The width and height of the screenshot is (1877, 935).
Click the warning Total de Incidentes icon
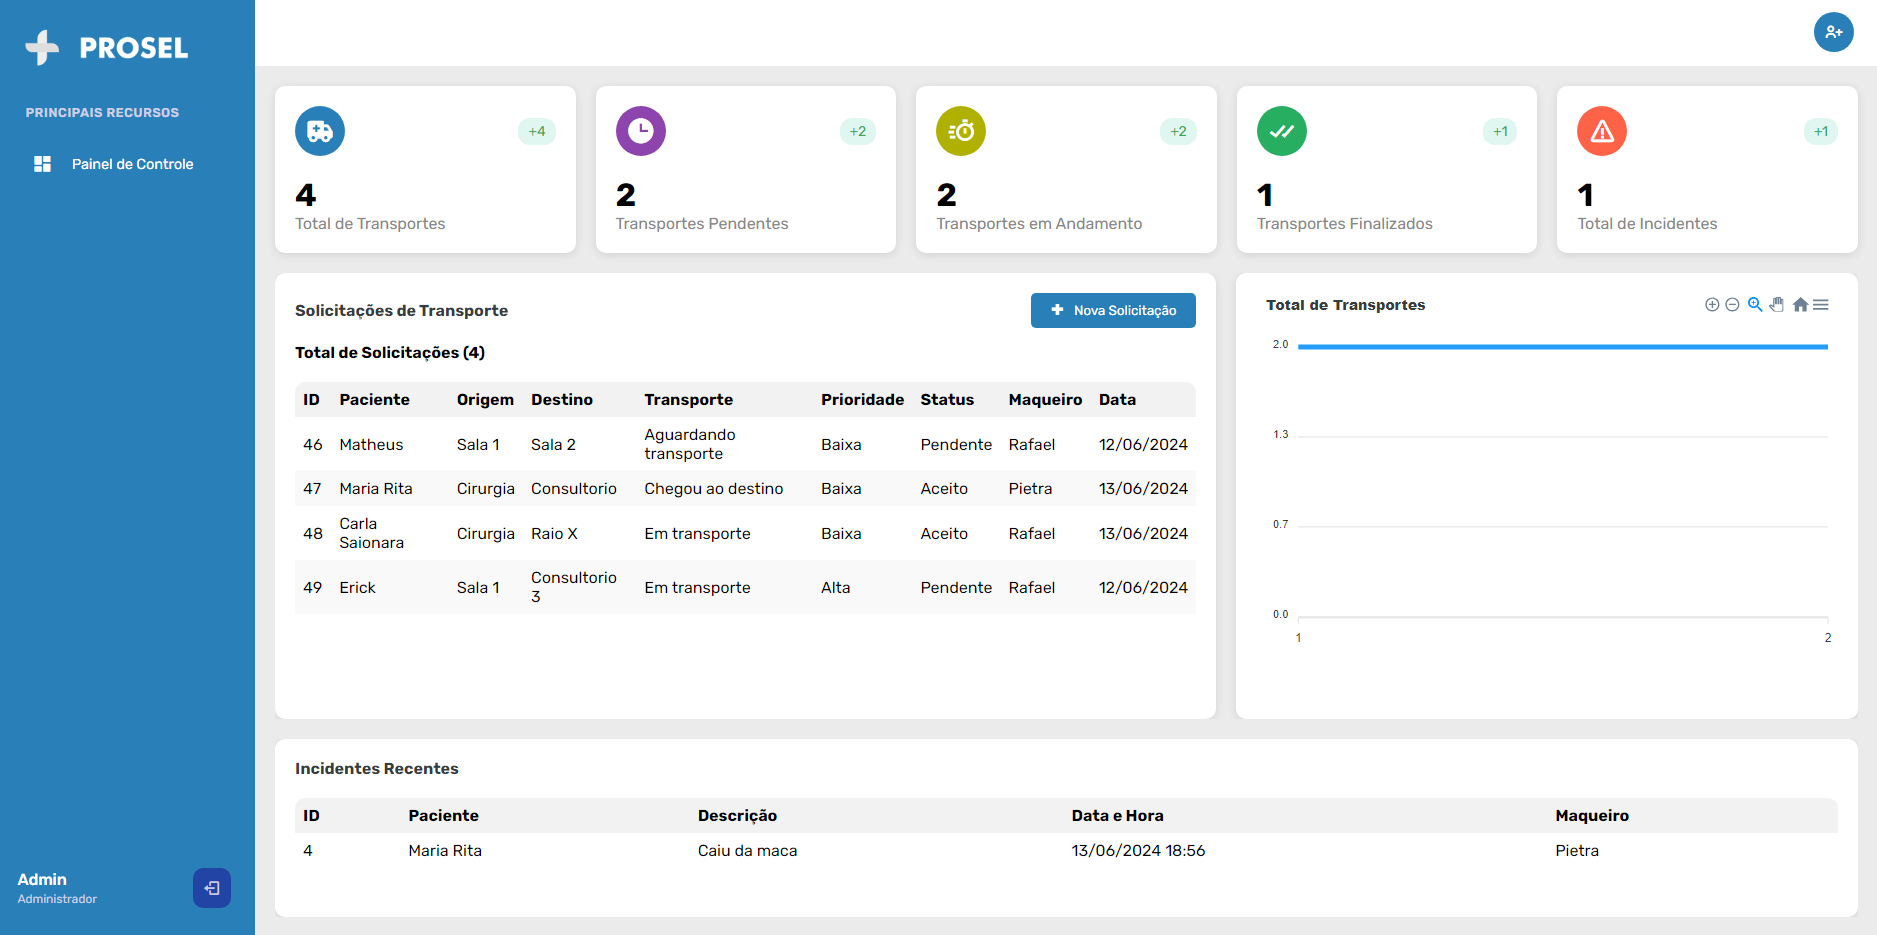(x=1602, y=131)
